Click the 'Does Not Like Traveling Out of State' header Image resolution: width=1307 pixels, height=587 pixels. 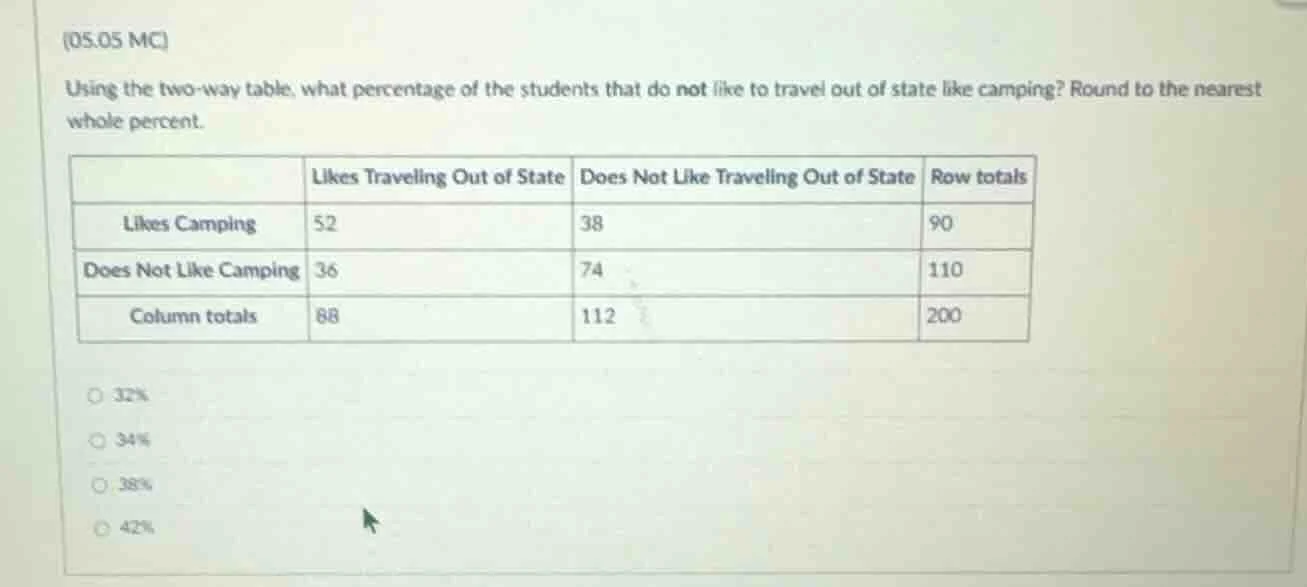point(746,177)
